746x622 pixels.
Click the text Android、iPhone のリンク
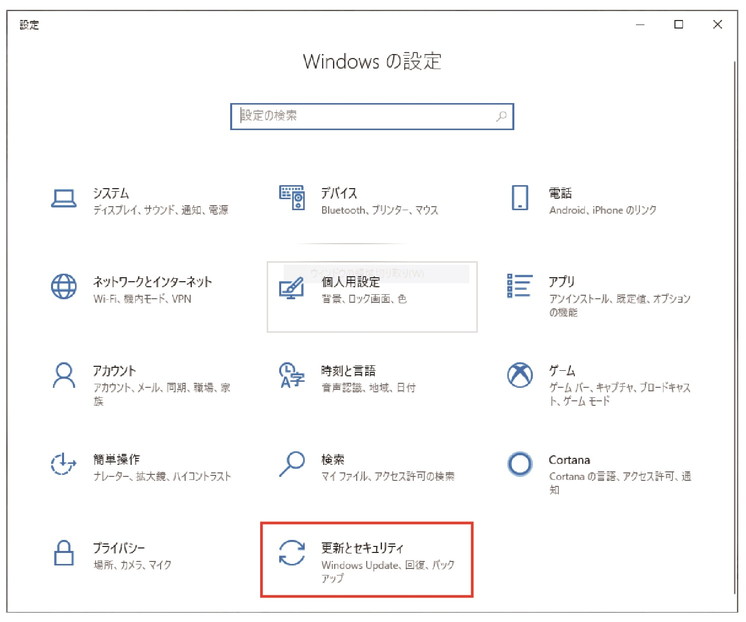click(x=603, y=210)
